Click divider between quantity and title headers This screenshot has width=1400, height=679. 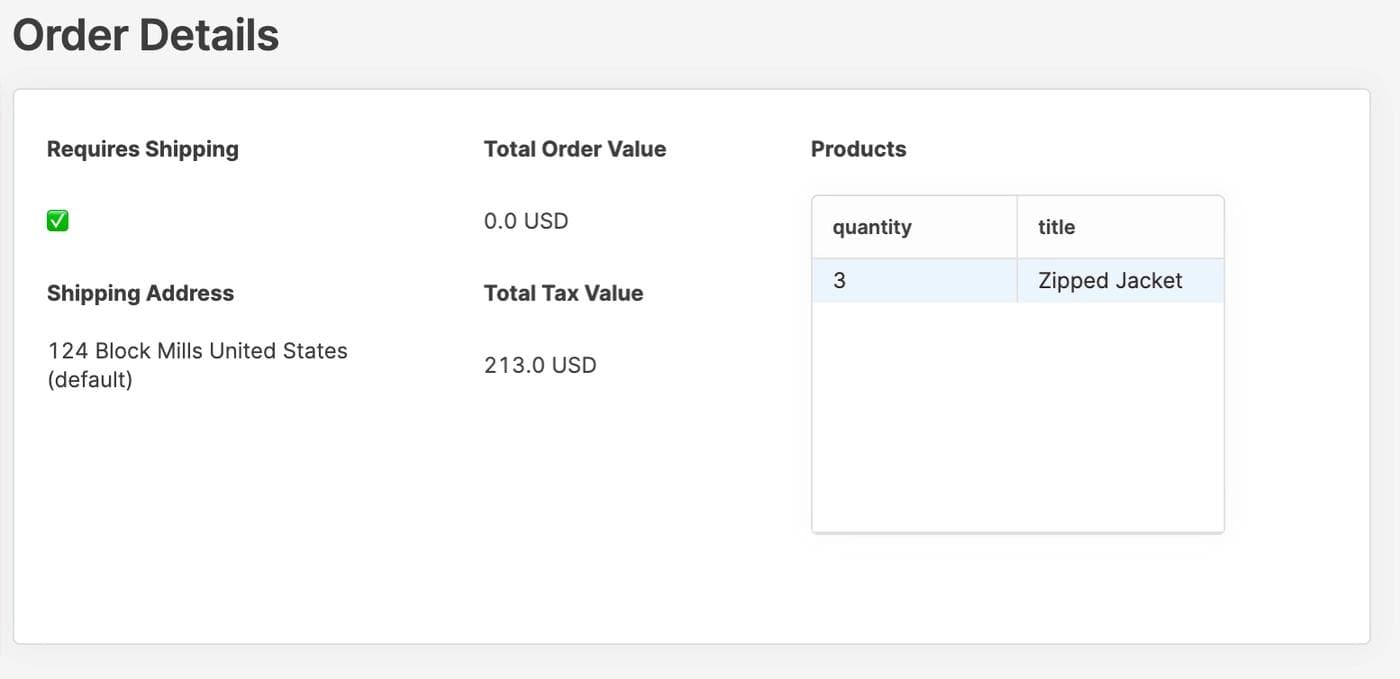tap(1017, 227)
